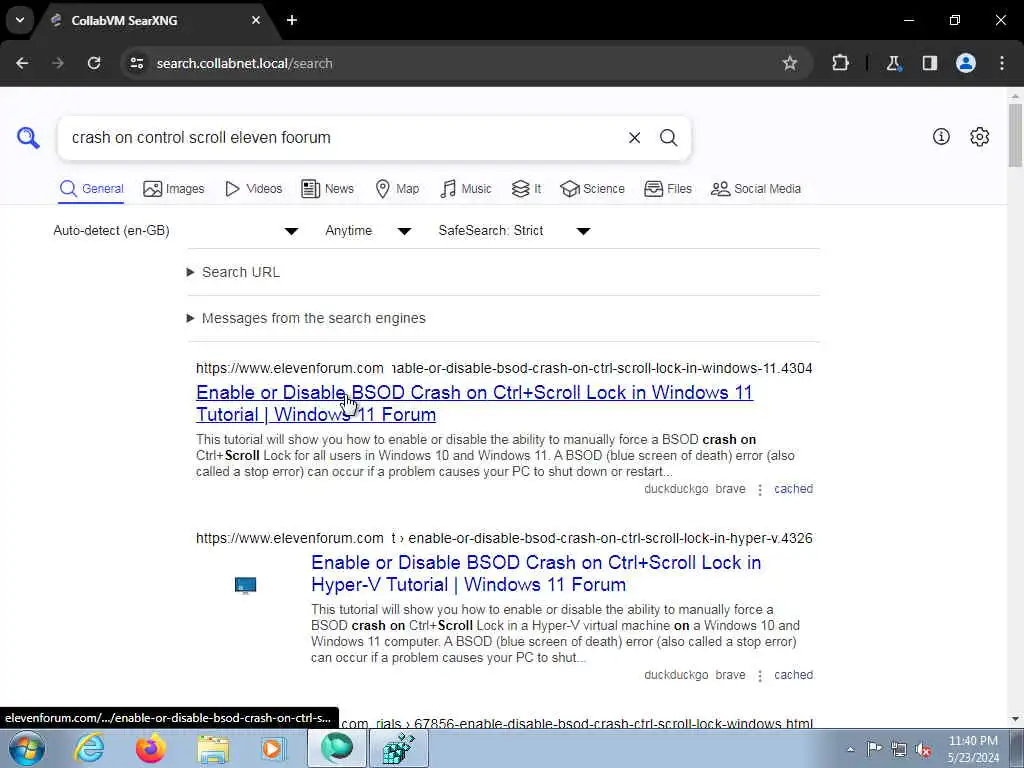Open the network tray icon
Viewport: 1024px width, 768px height.
(x=899, y=749)
